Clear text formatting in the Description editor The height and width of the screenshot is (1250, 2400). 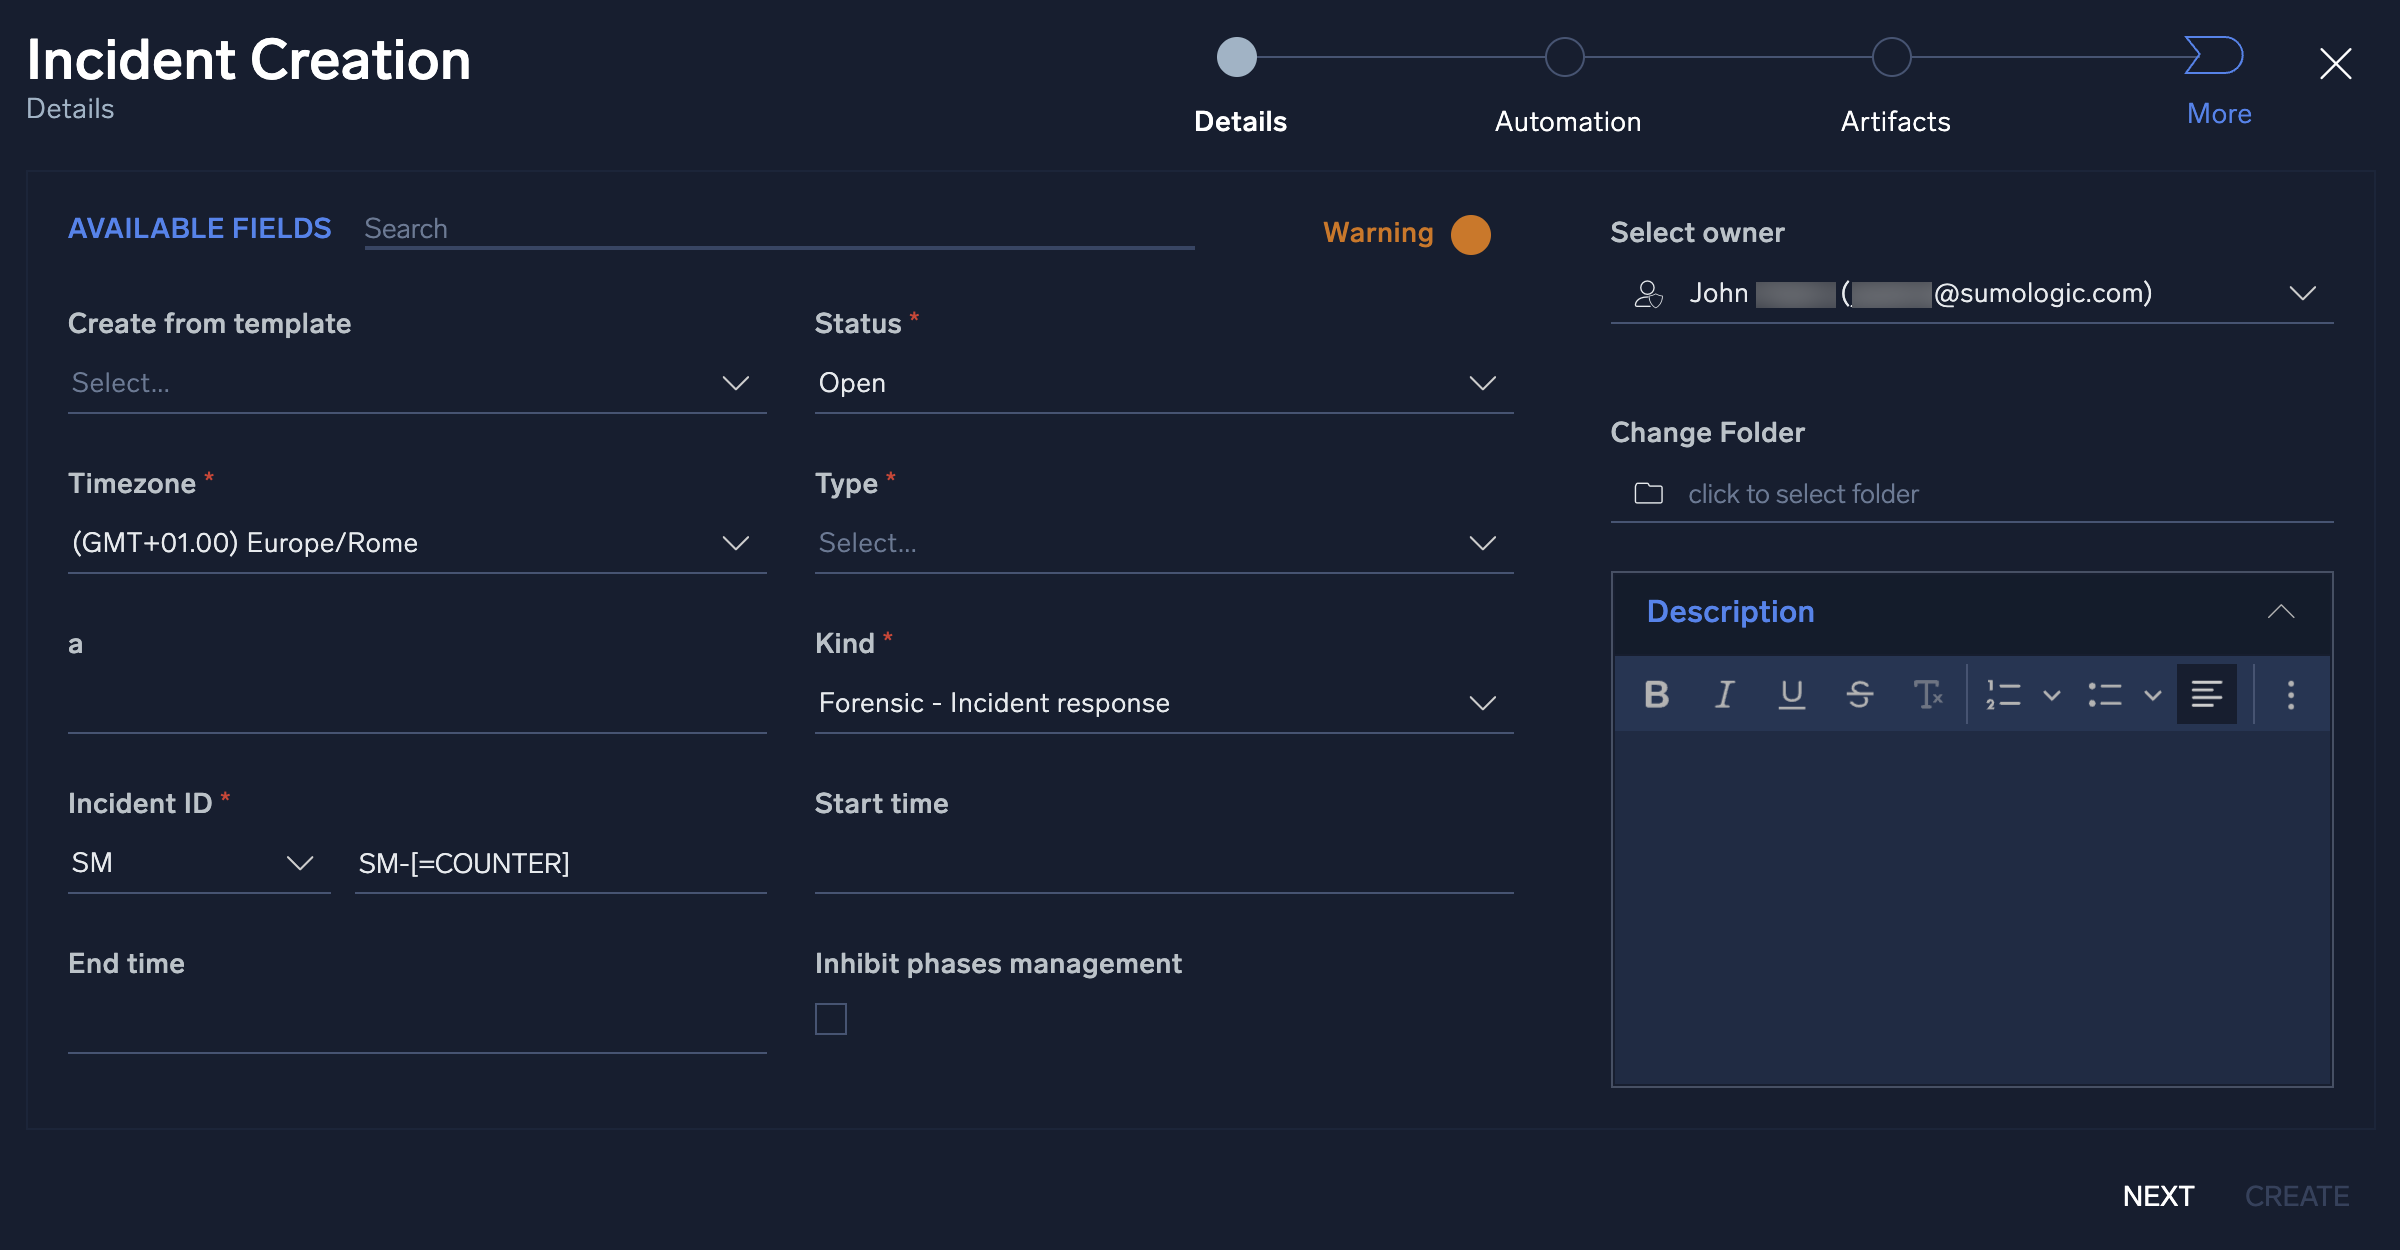(1928, 694)
